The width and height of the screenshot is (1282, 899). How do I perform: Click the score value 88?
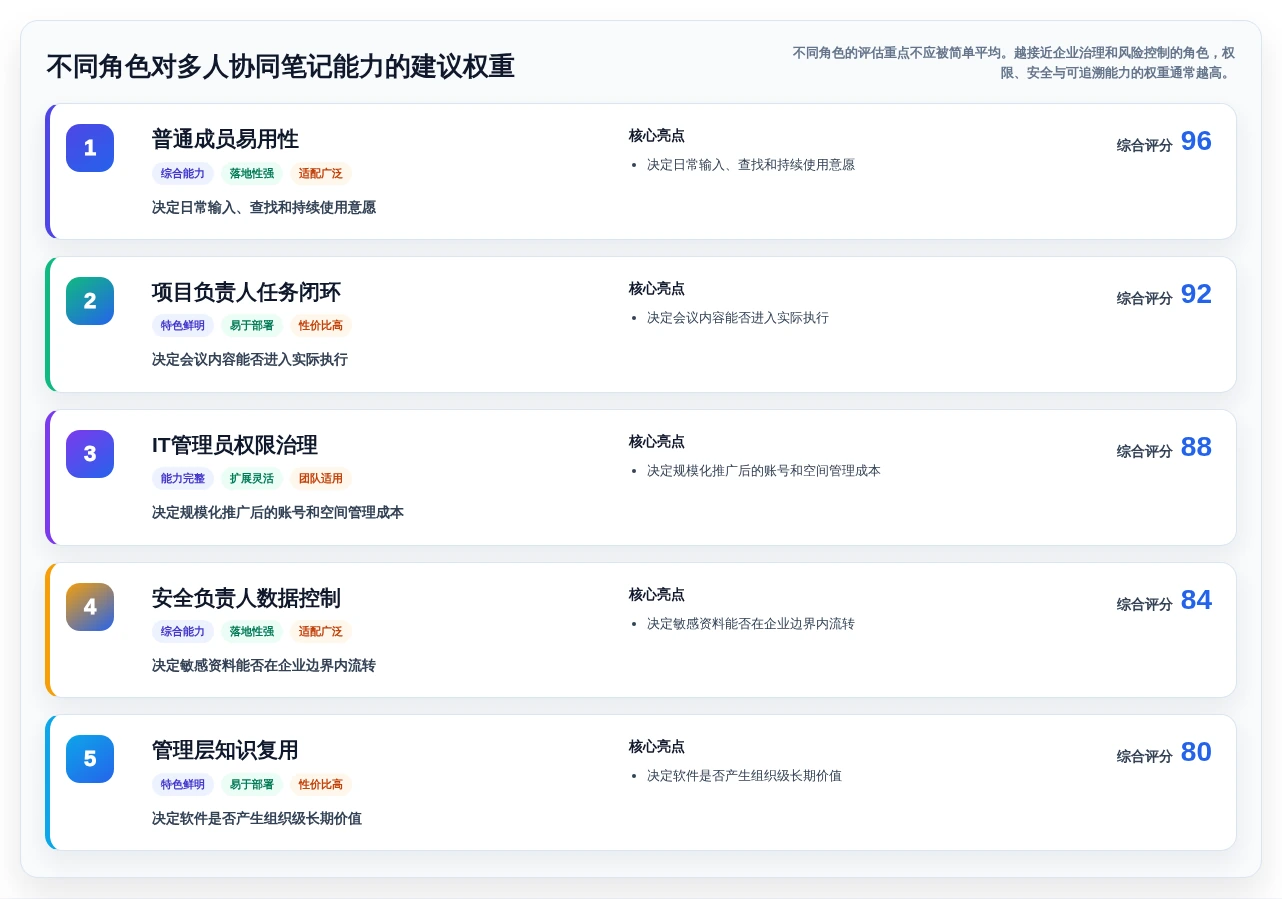[1196, 447]
